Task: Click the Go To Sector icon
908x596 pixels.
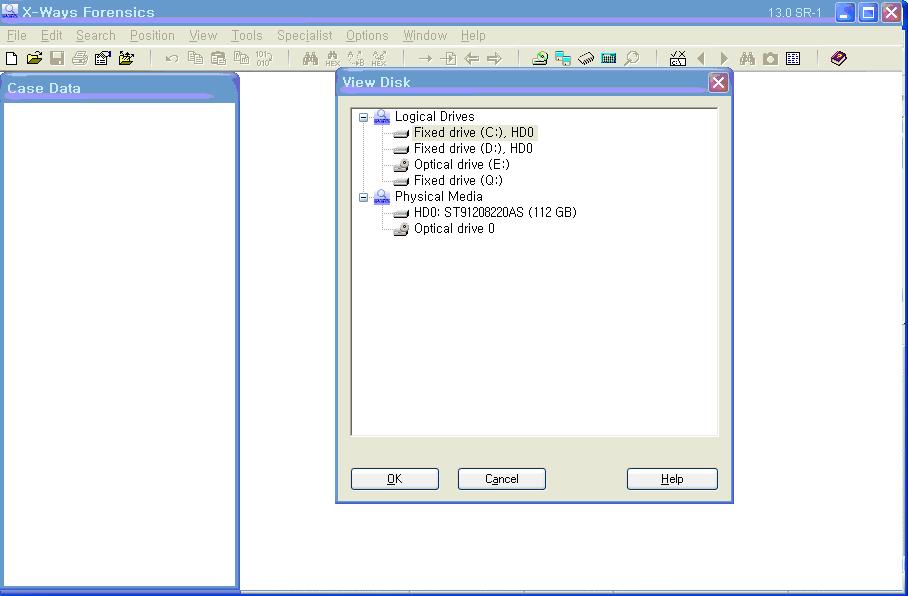Action: coord(448,58)
